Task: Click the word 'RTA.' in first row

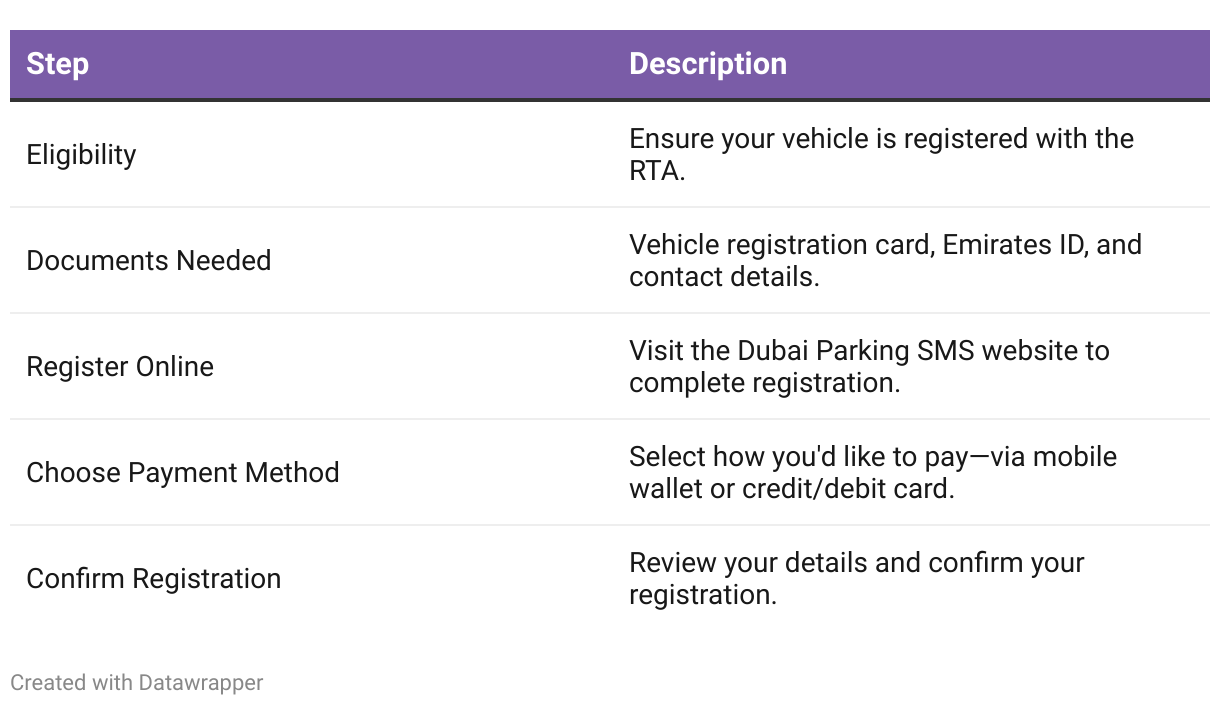Action: tap(657, 171)
